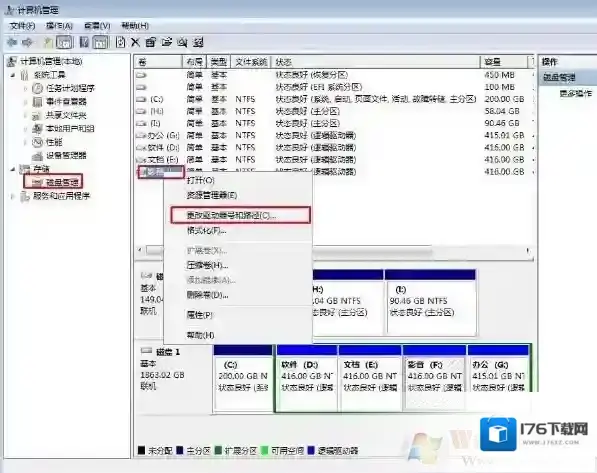Click the green 扩展分区 legend swatch
This screenshot has height=473, width=597.
(x=218, y=451)
